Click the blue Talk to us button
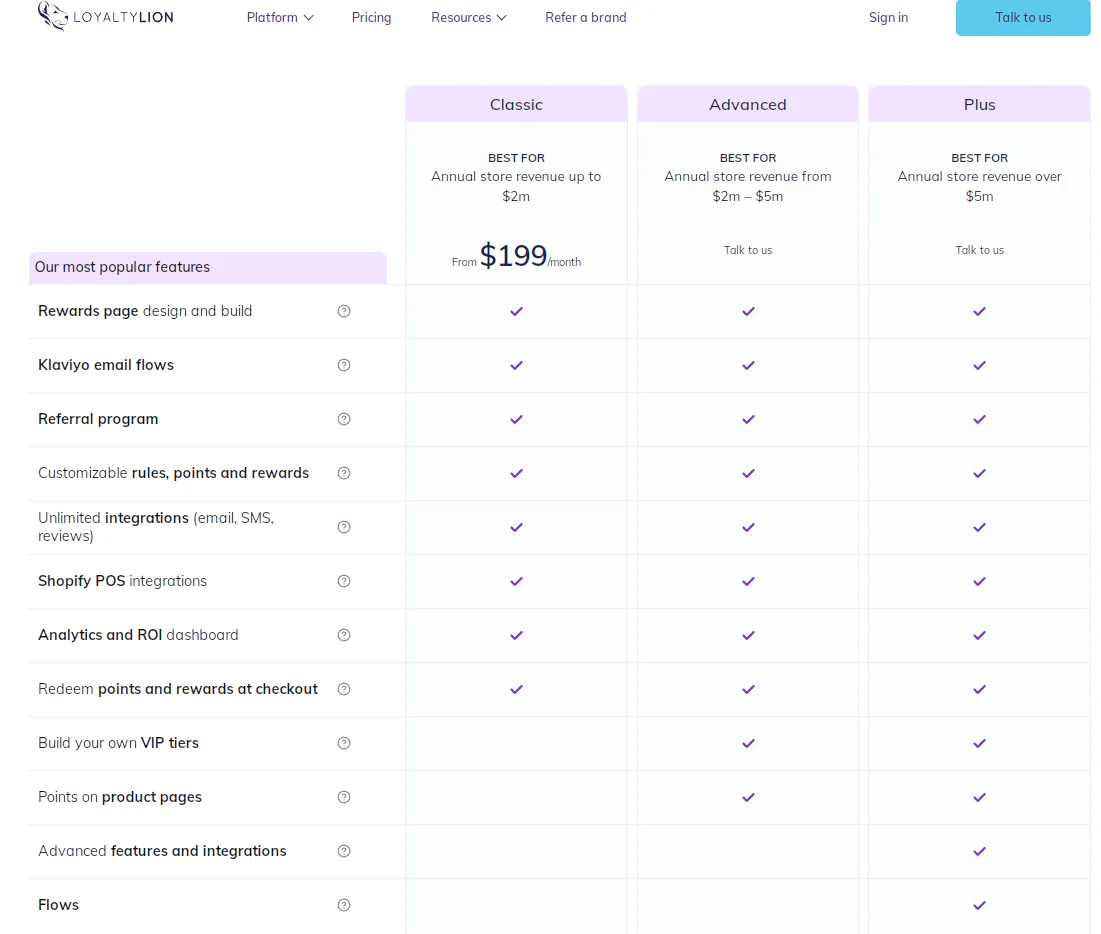The width and height of the screenshot is (1101, 934). tap(1023, 18)
